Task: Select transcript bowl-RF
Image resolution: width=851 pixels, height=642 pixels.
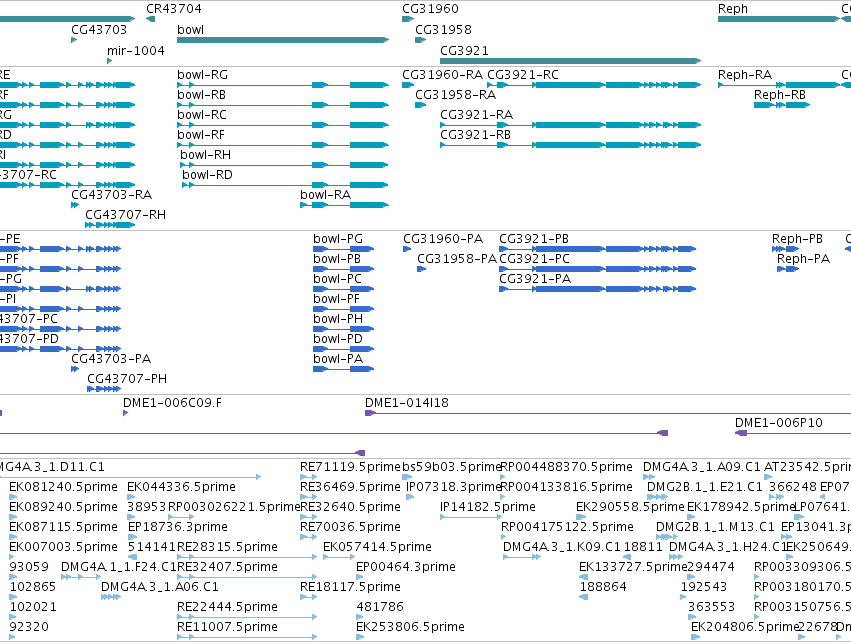Action: pyautogui.click(x=283, y=145)
